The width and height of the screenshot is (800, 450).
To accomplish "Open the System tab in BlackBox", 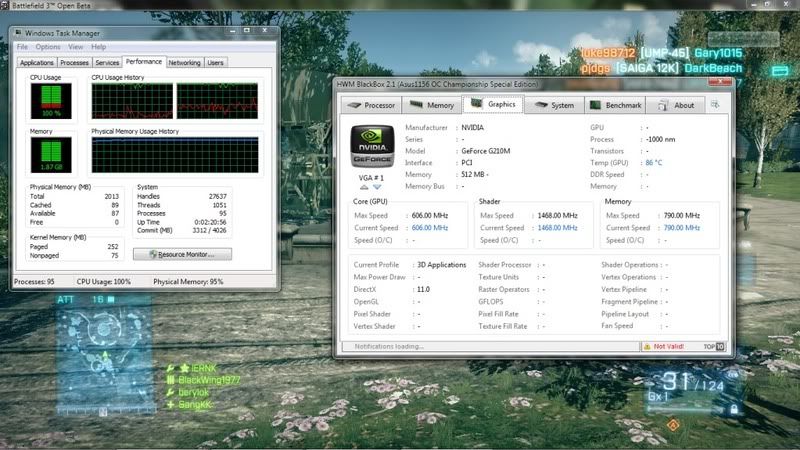I will tap(554, 105).
